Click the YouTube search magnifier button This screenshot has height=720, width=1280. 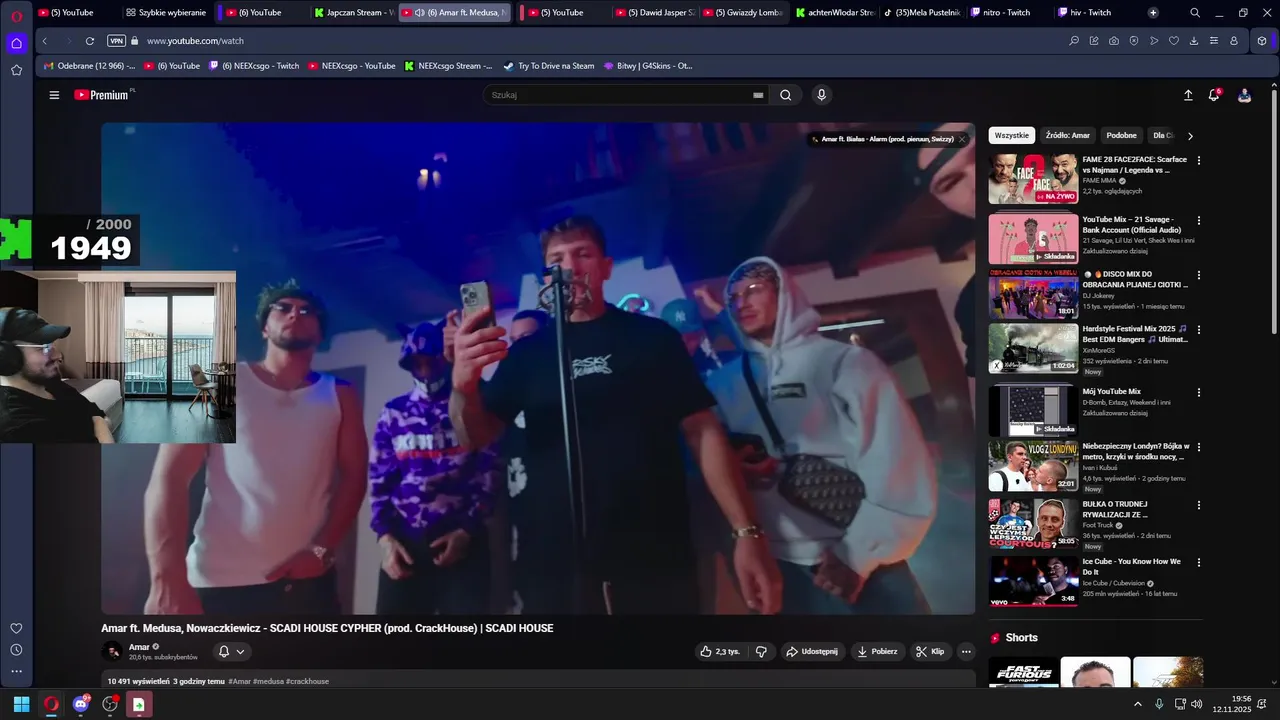click(x=786, y=95)
